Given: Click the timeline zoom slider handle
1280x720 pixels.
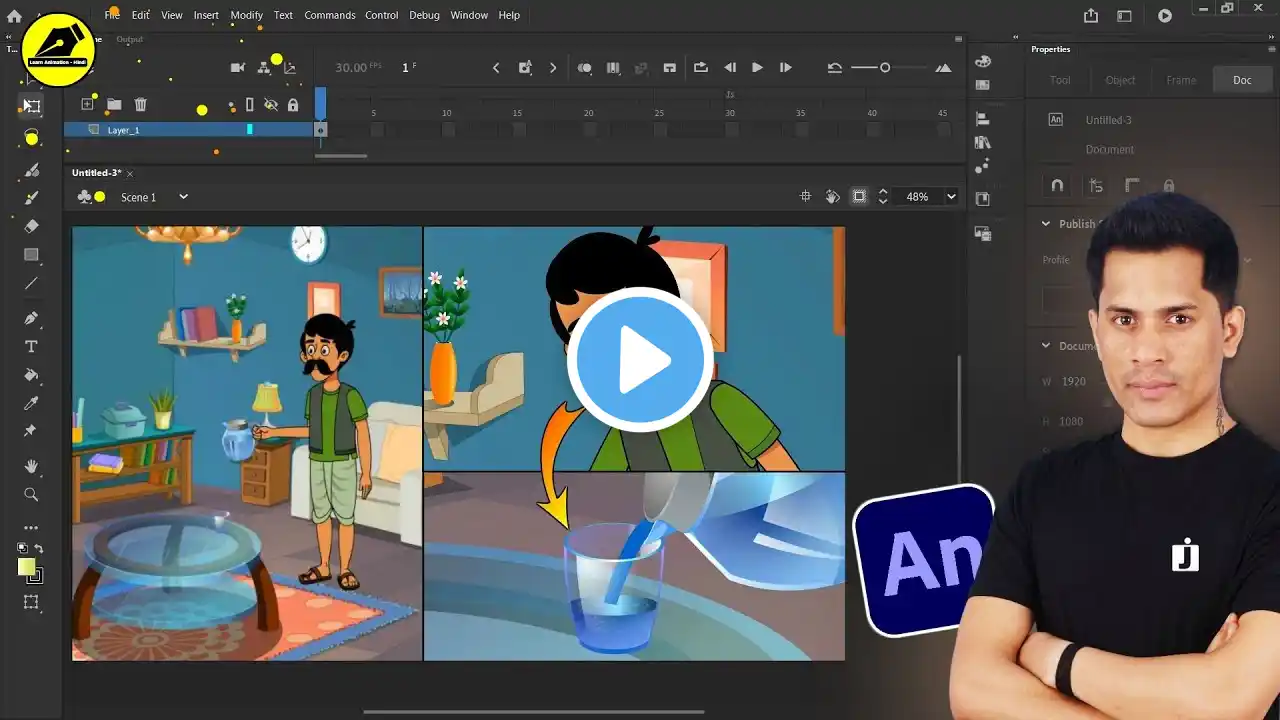Looking at the screenshot, I should pos(885,68).
